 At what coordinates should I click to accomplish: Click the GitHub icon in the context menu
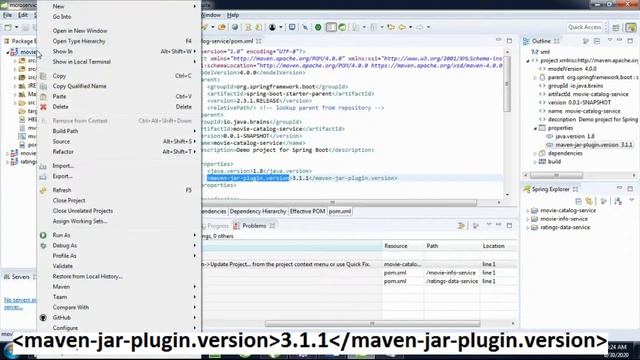(43, 318)
